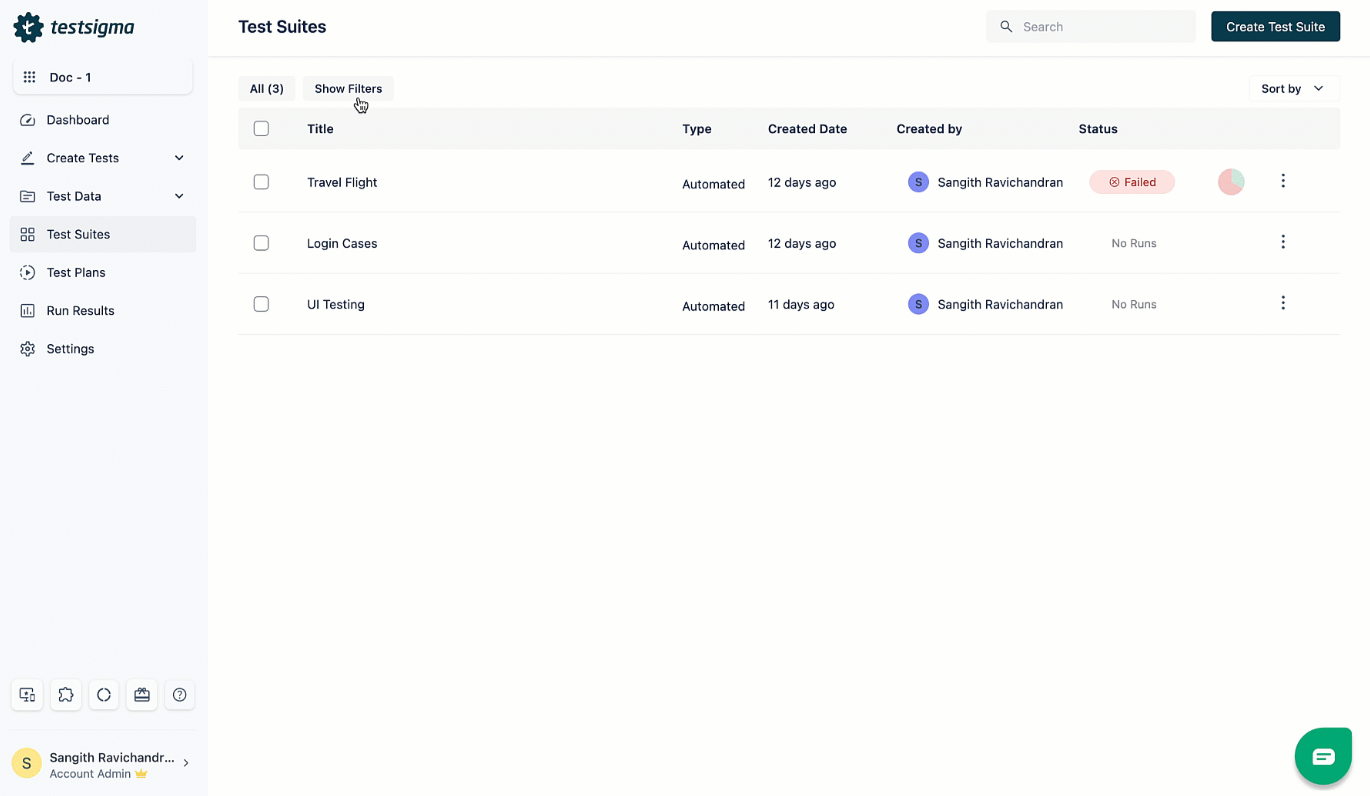
Task: Click "No Runs" in UI Testing row
Action: [1134, 304]
